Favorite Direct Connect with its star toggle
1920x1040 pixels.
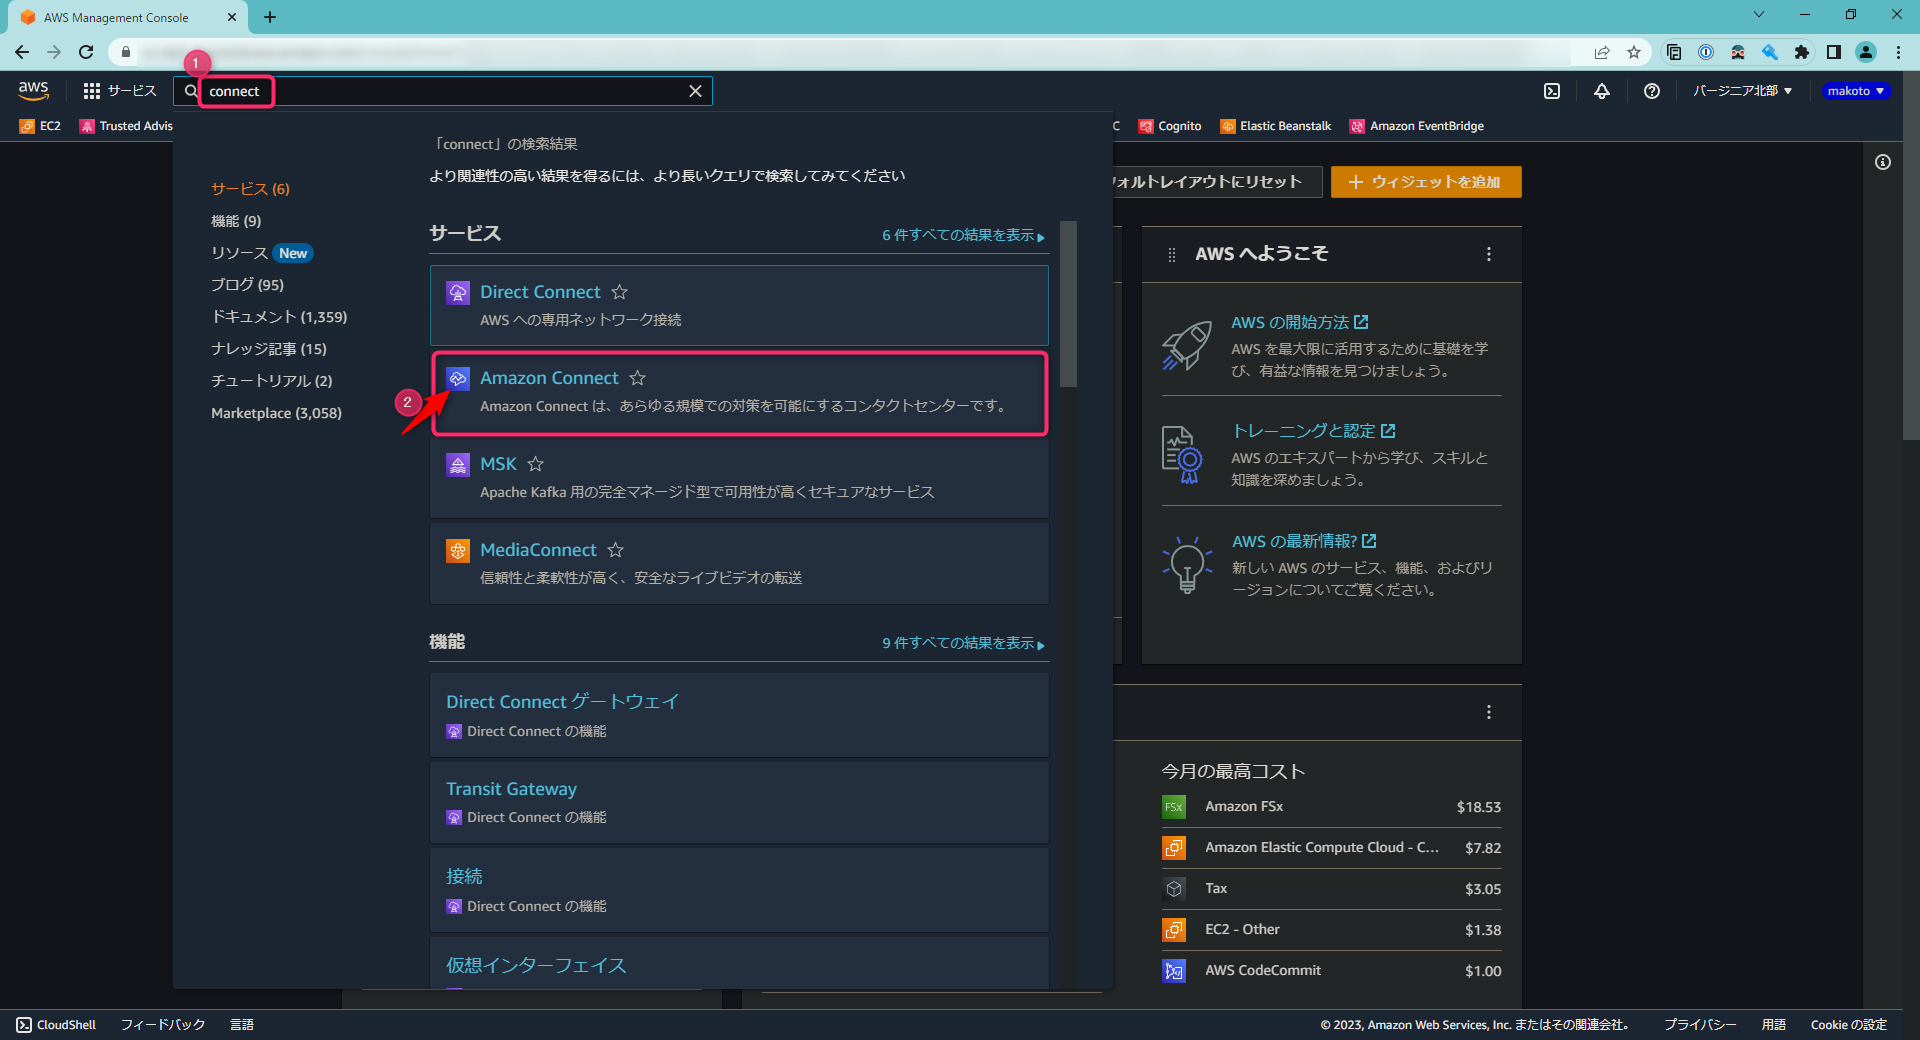pyautogui.click(x=620, y=292)
